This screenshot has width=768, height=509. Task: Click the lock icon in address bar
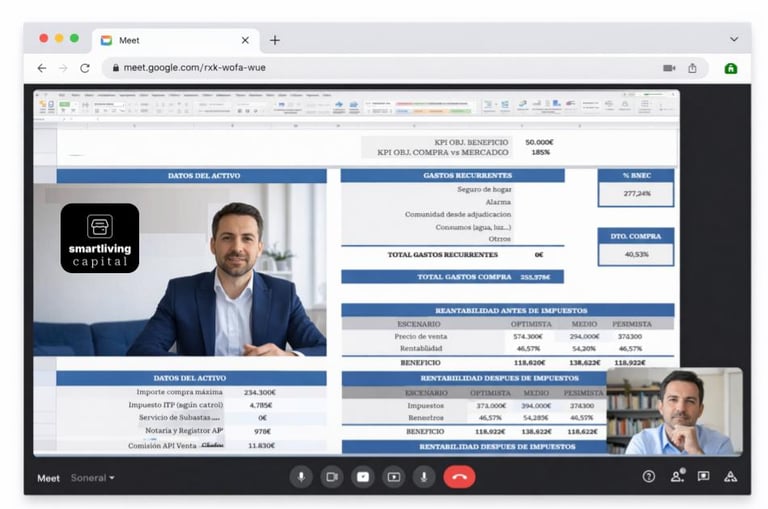[x=116, y=68]
